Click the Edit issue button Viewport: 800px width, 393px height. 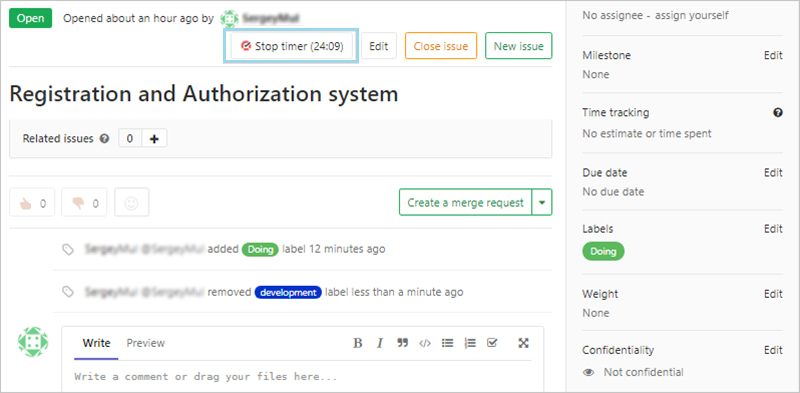(x=379, y=46)
